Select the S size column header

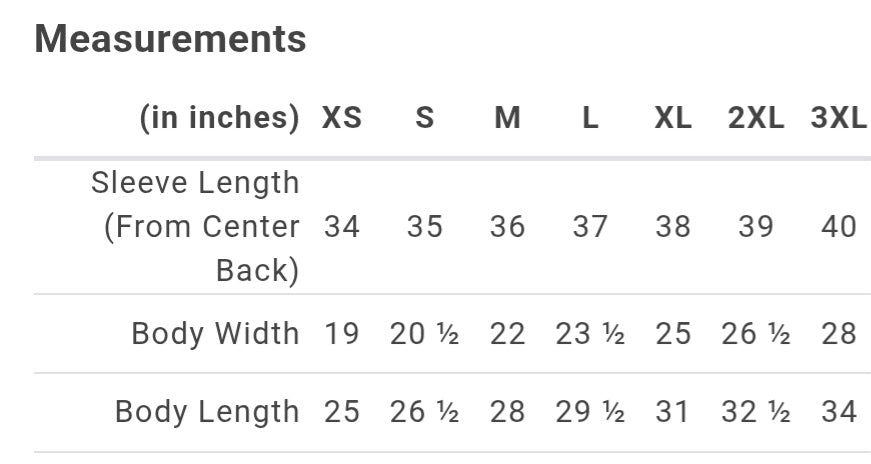(425, 118)
